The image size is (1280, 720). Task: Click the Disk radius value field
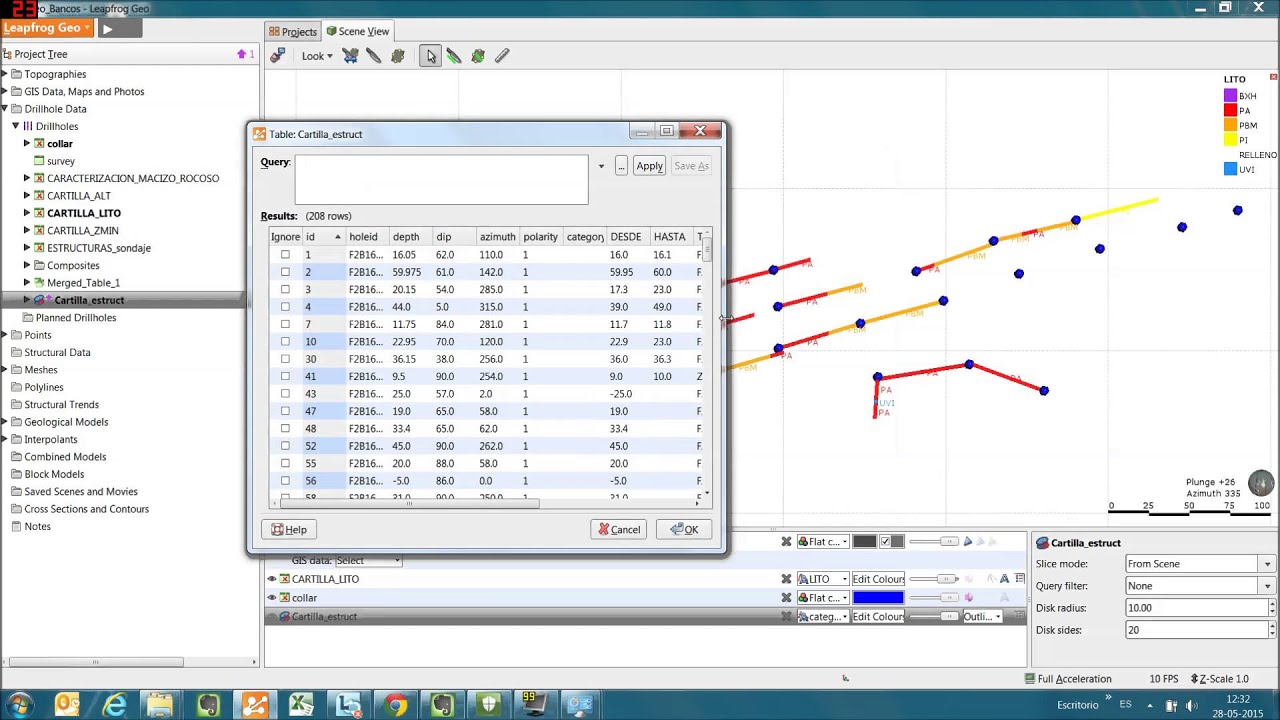[x=1196, y=608]
